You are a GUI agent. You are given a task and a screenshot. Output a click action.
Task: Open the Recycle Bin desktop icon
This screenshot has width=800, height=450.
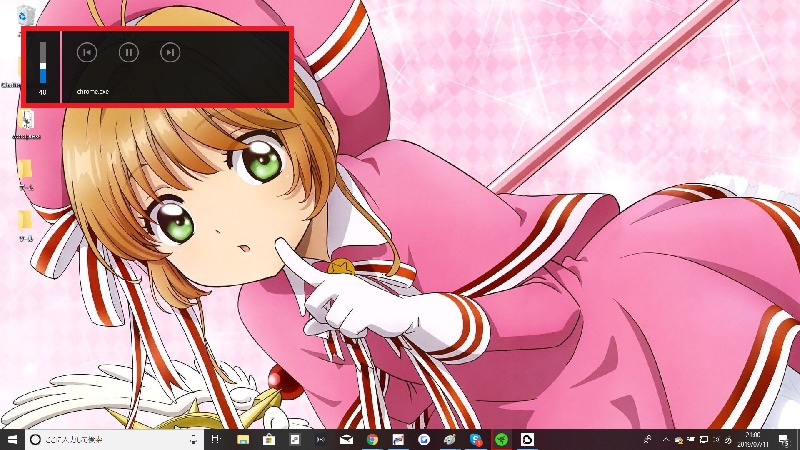pos(25,15)
